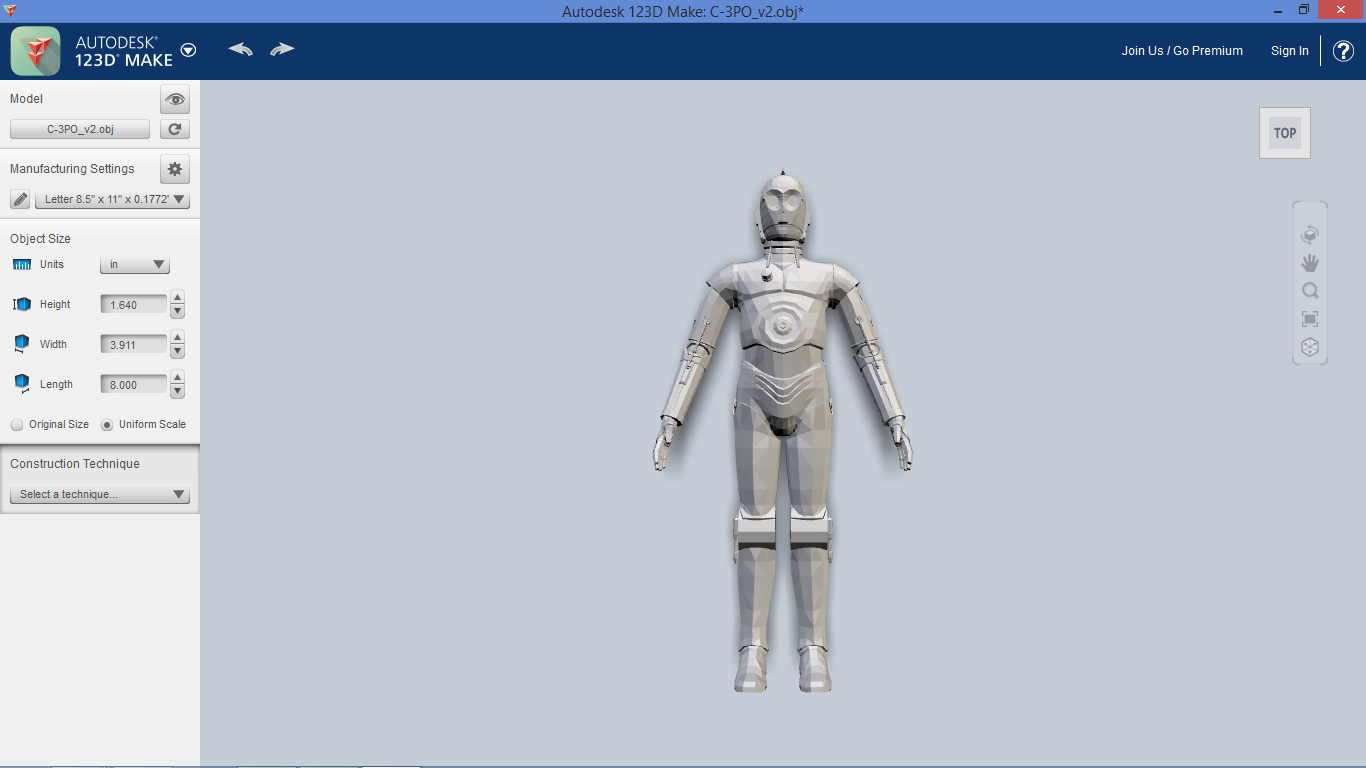Image resolution: width=1366 pixels, height=768 pixels.
Task: Redo the last action
Action: click(x=283, y=49)
